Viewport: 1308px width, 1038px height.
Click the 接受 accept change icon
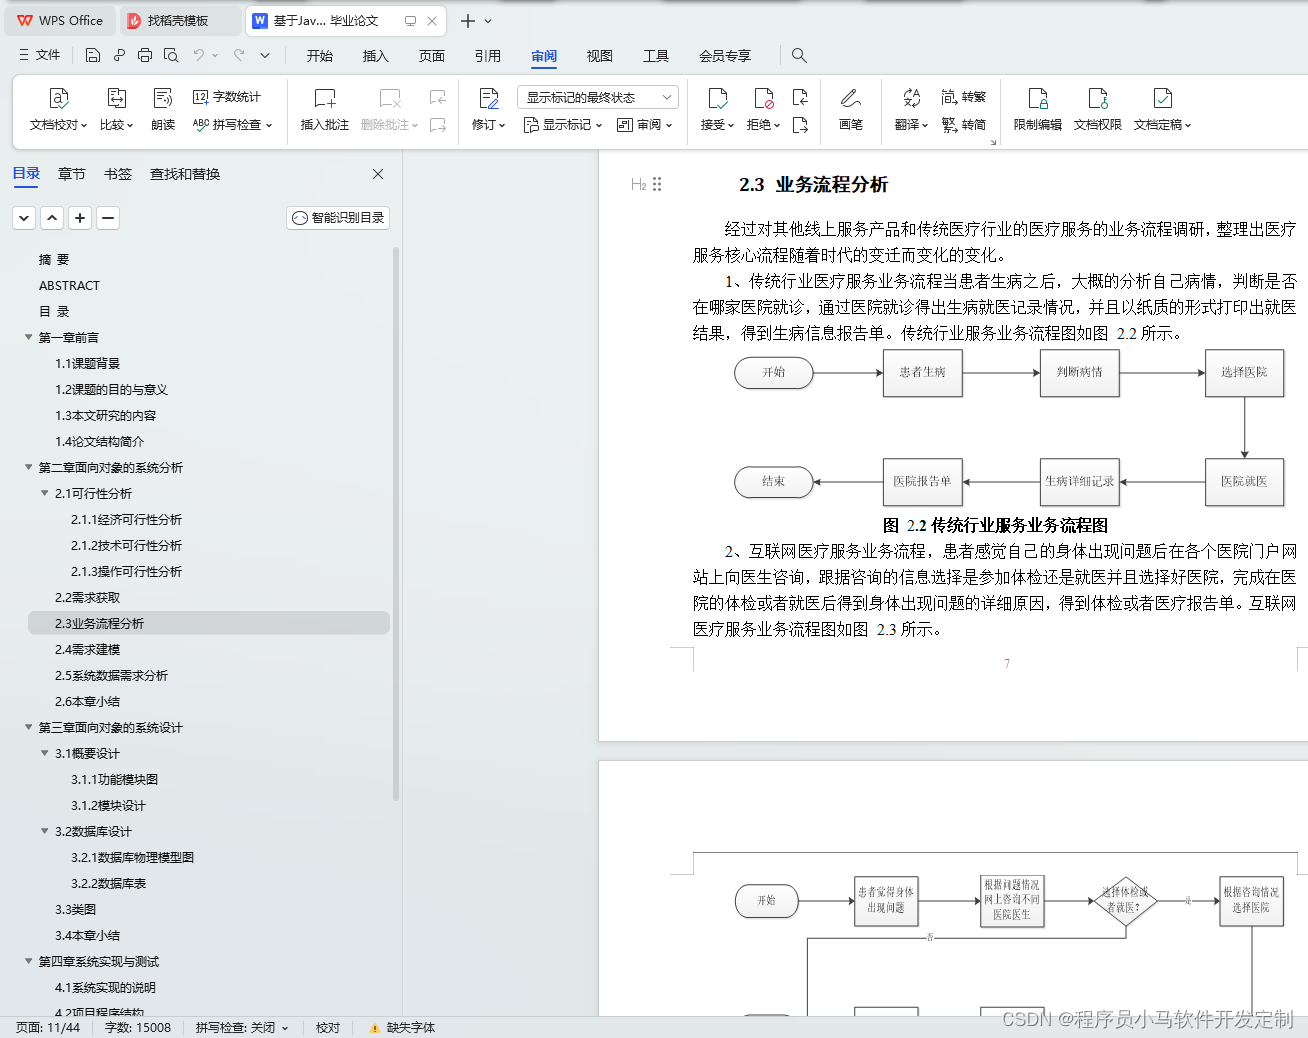click(718, 98)
